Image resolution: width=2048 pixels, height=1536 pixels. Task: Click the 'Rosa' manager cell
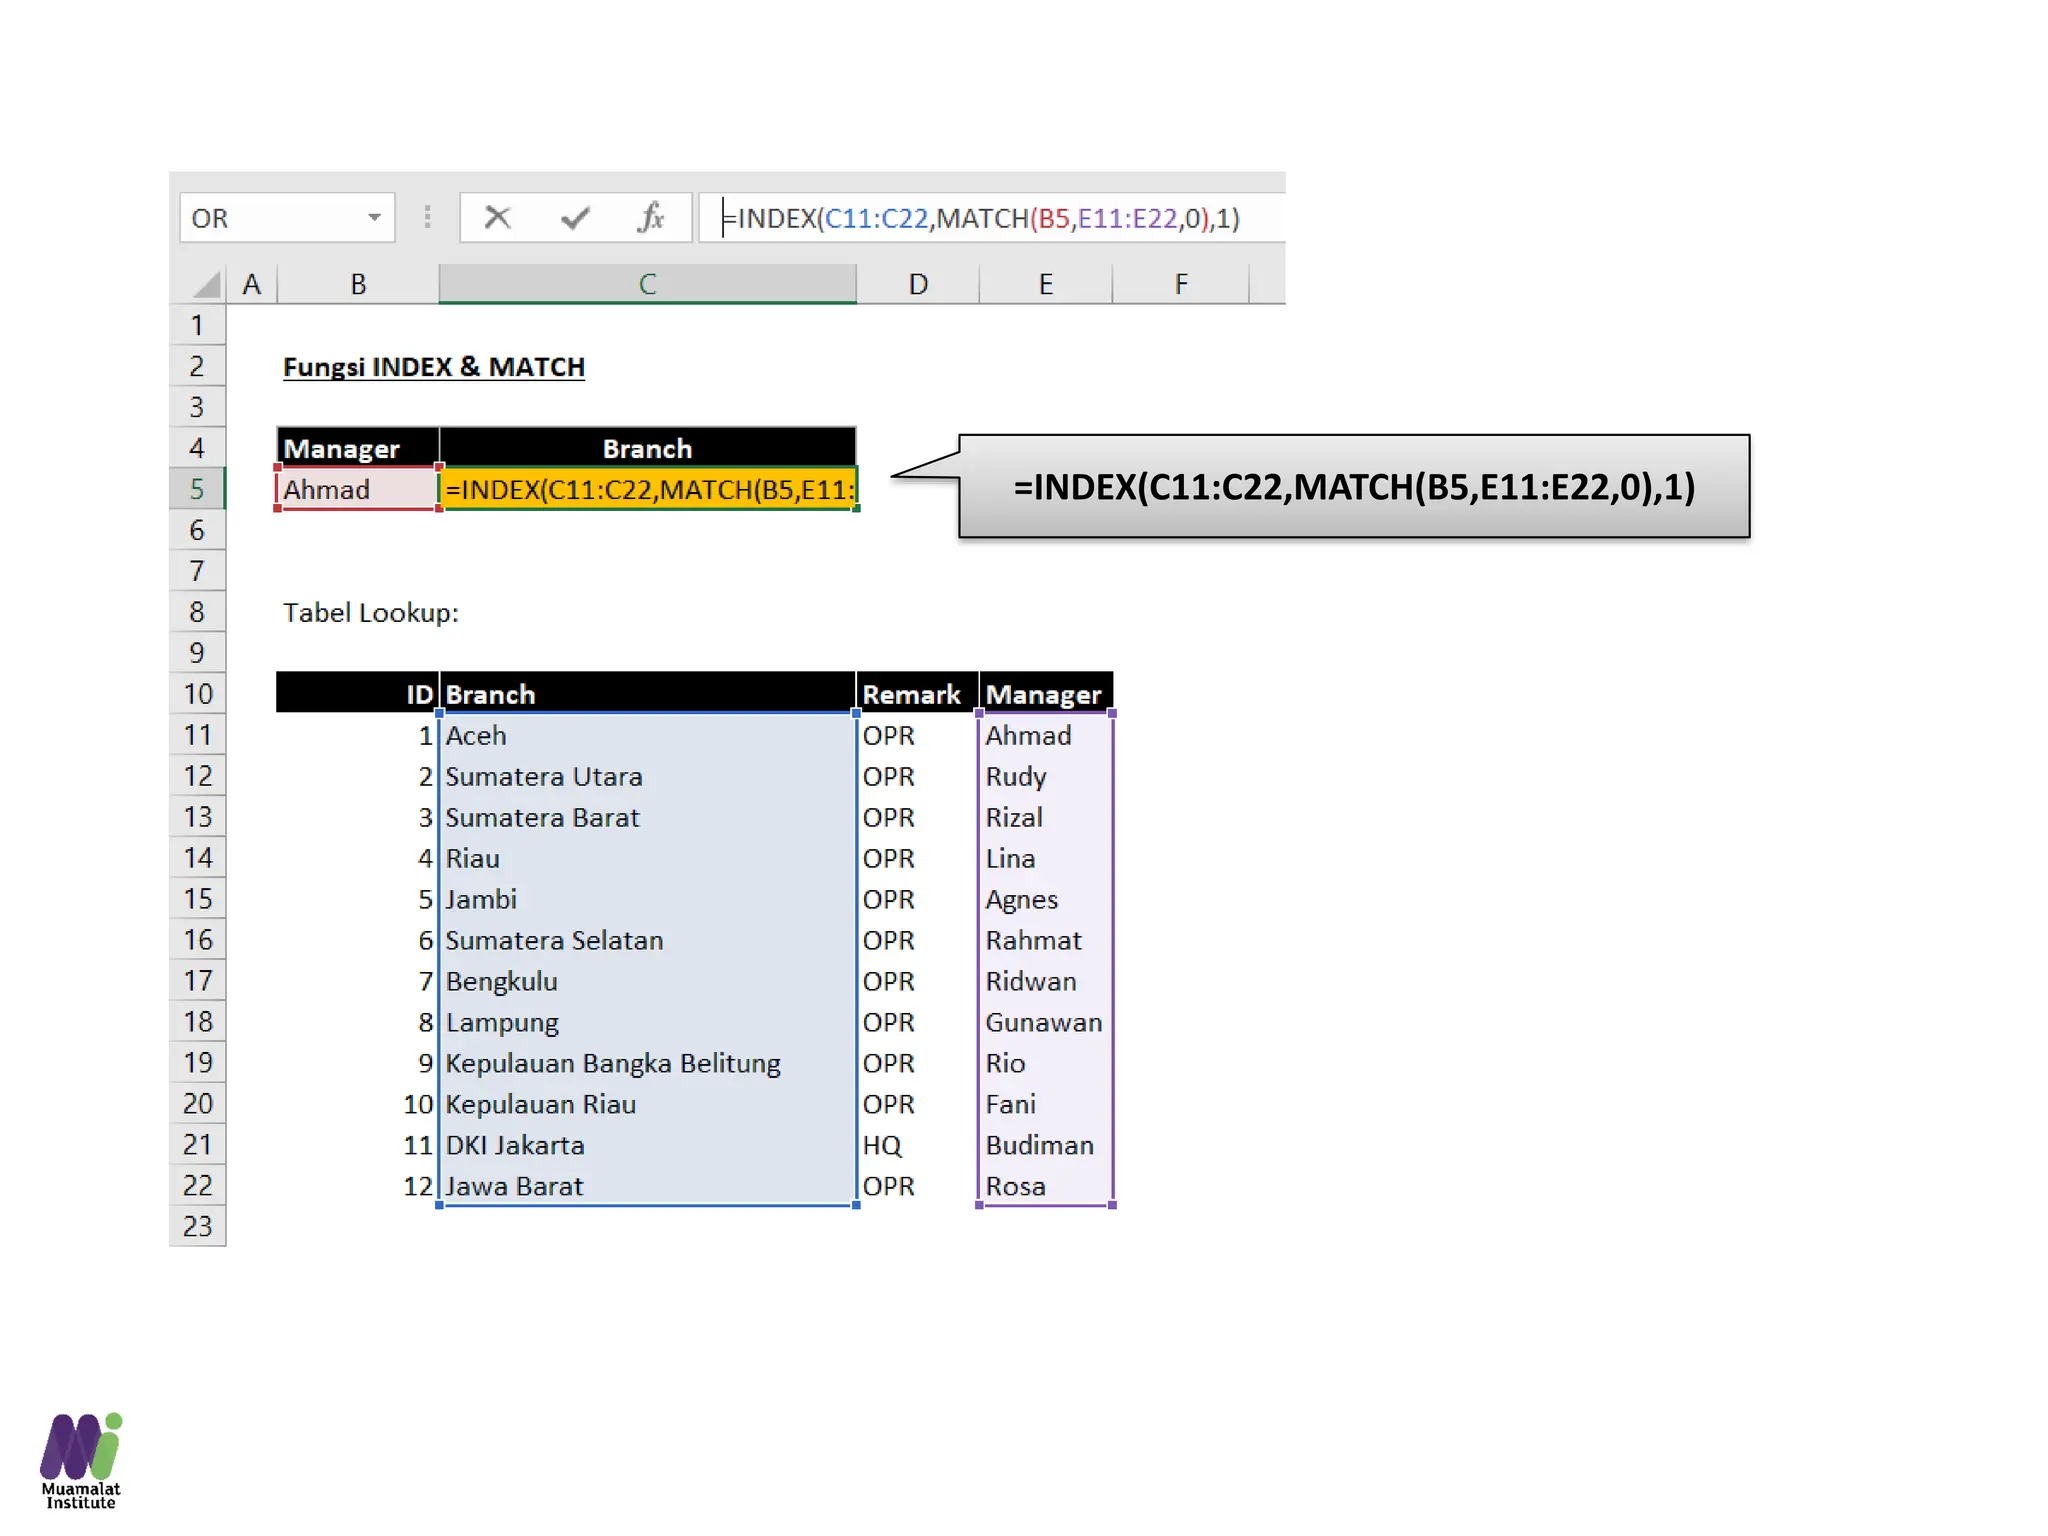(x=1046, y=1186)
